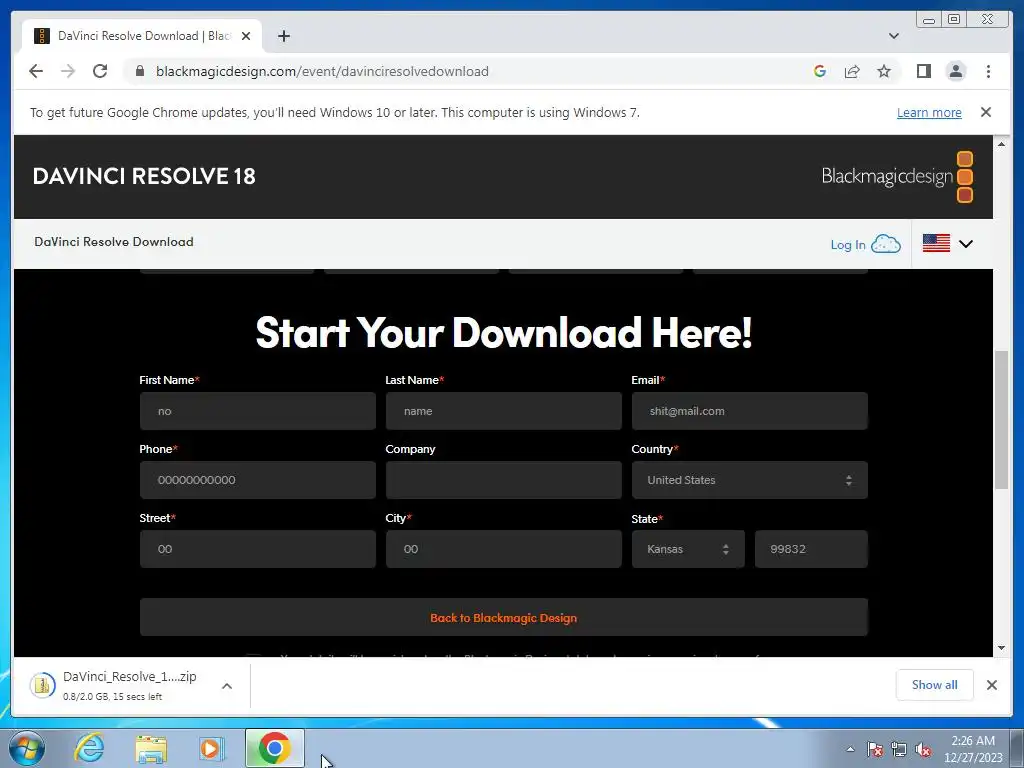The image size is (1024, 768).
Task: Close the downloads bar
Action: pos(992,685)
